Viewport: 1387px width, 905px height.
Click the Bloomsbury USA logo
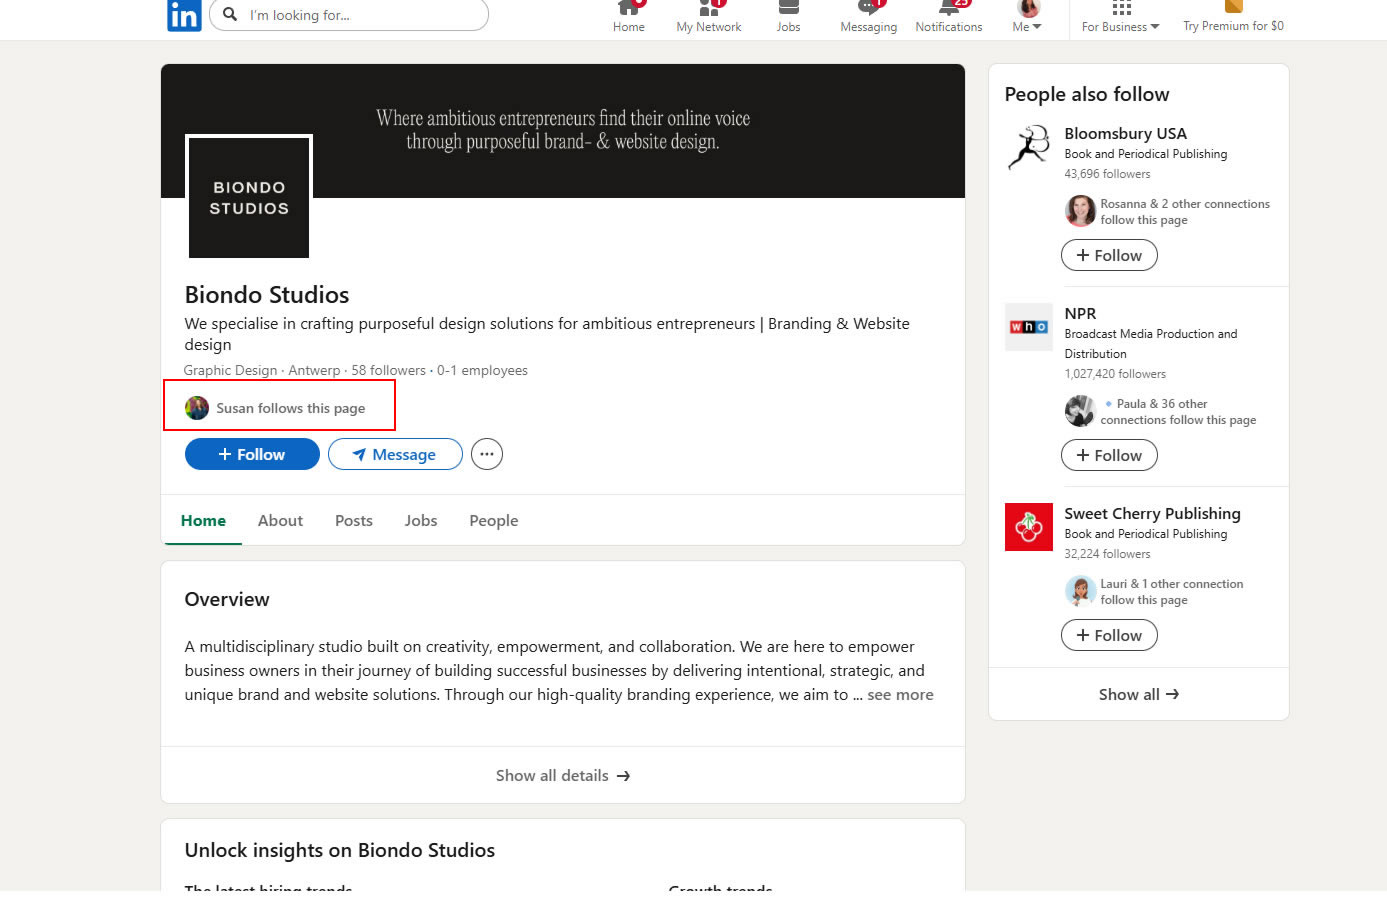[1028, 148]
